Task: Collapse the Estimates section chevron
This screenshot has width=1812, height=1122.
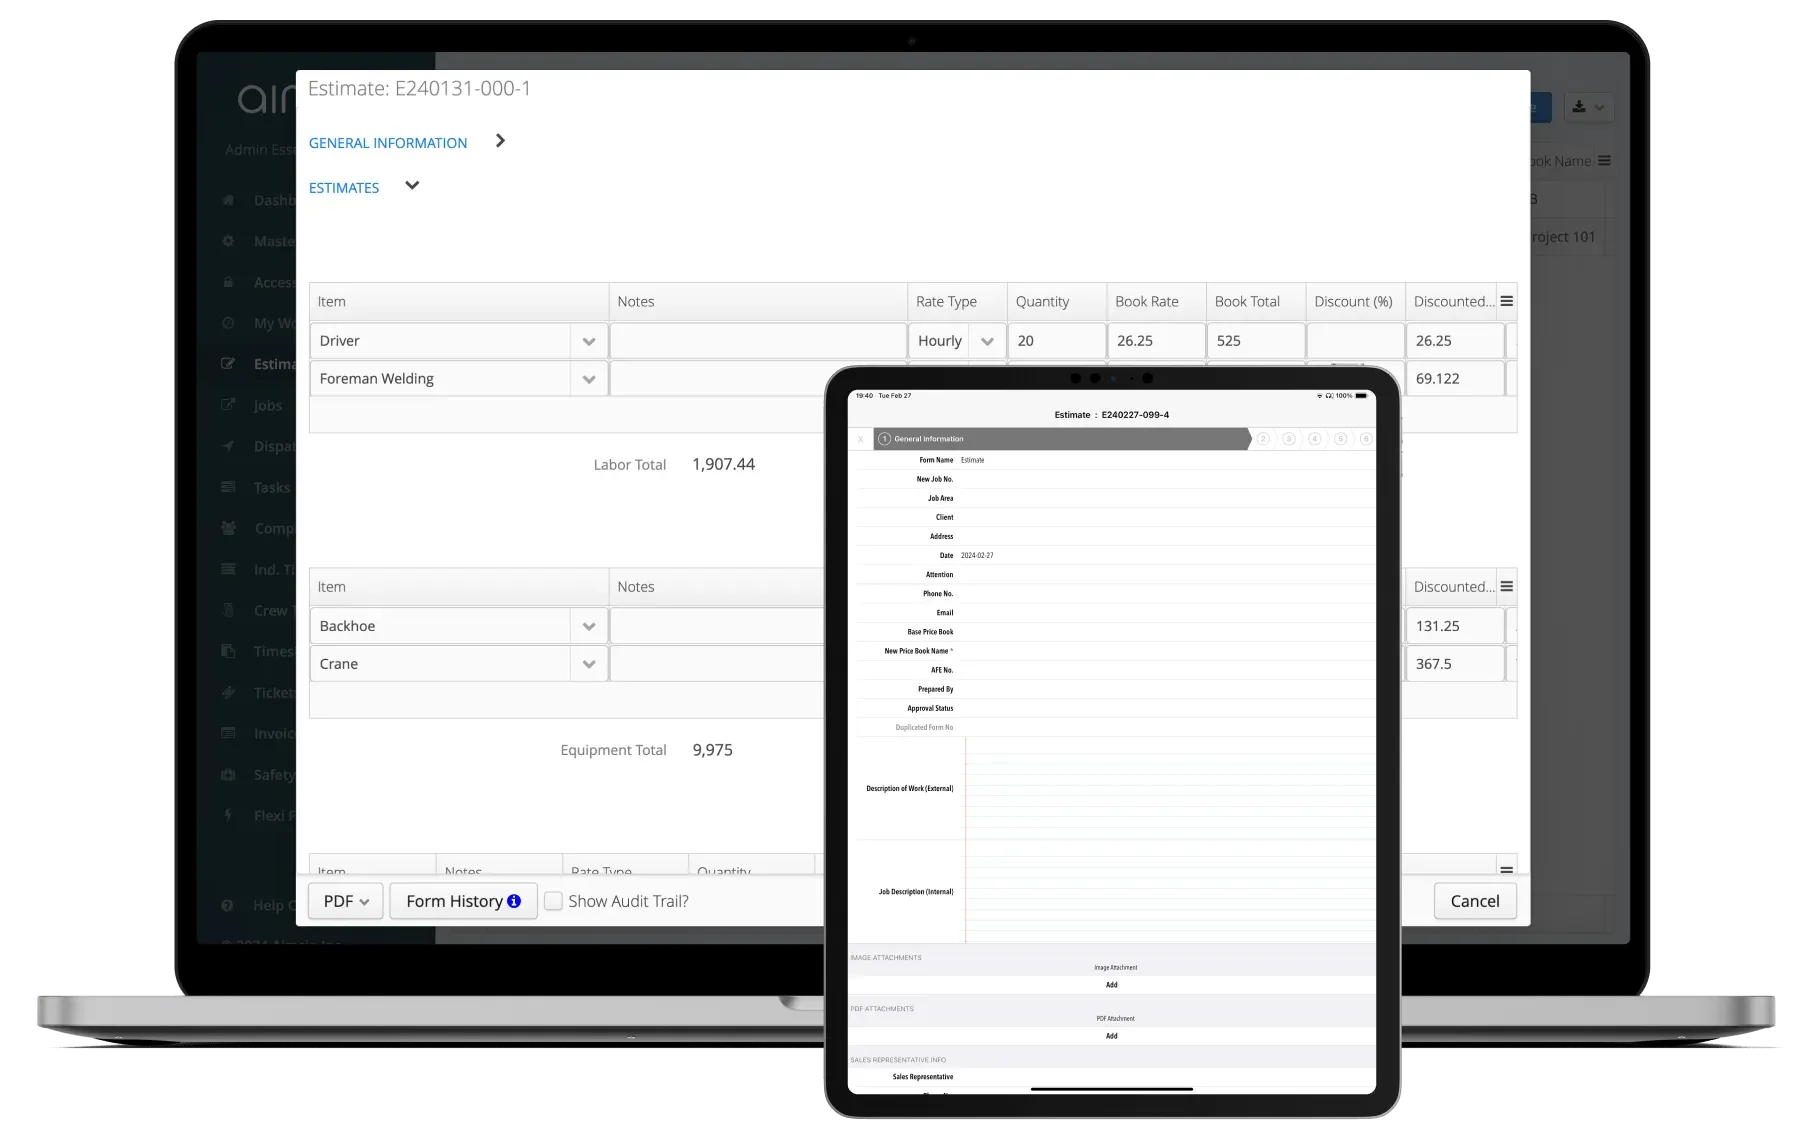Action: click(412, 186)
